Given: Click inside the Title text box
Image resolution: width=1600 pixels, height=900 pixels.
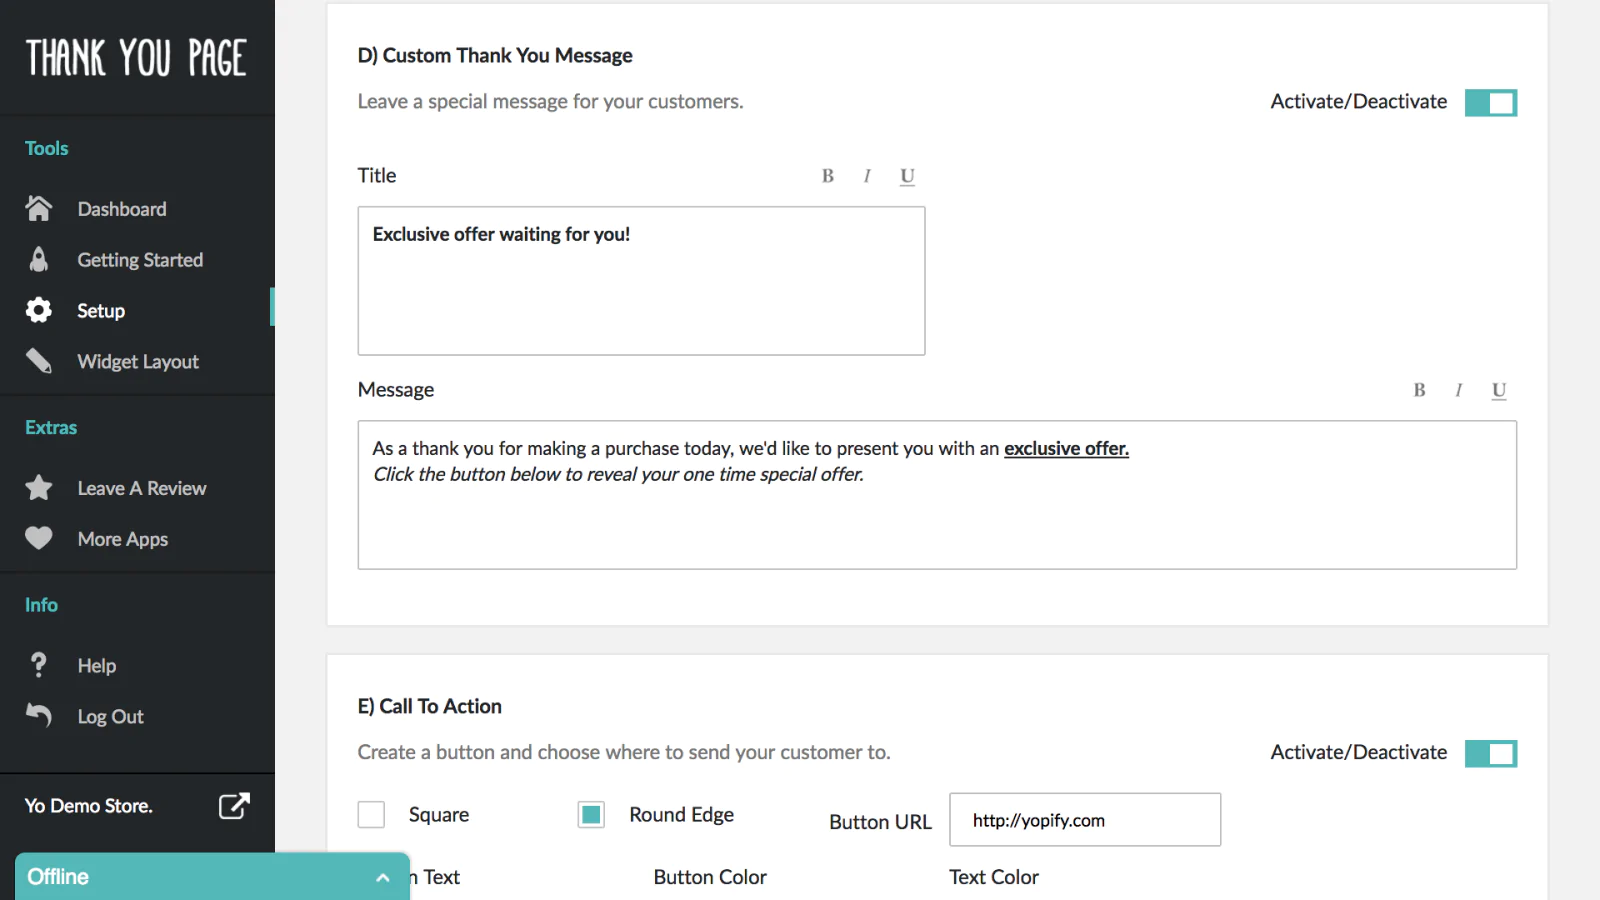Looking at the screenshot, I should tap(641, 281).
